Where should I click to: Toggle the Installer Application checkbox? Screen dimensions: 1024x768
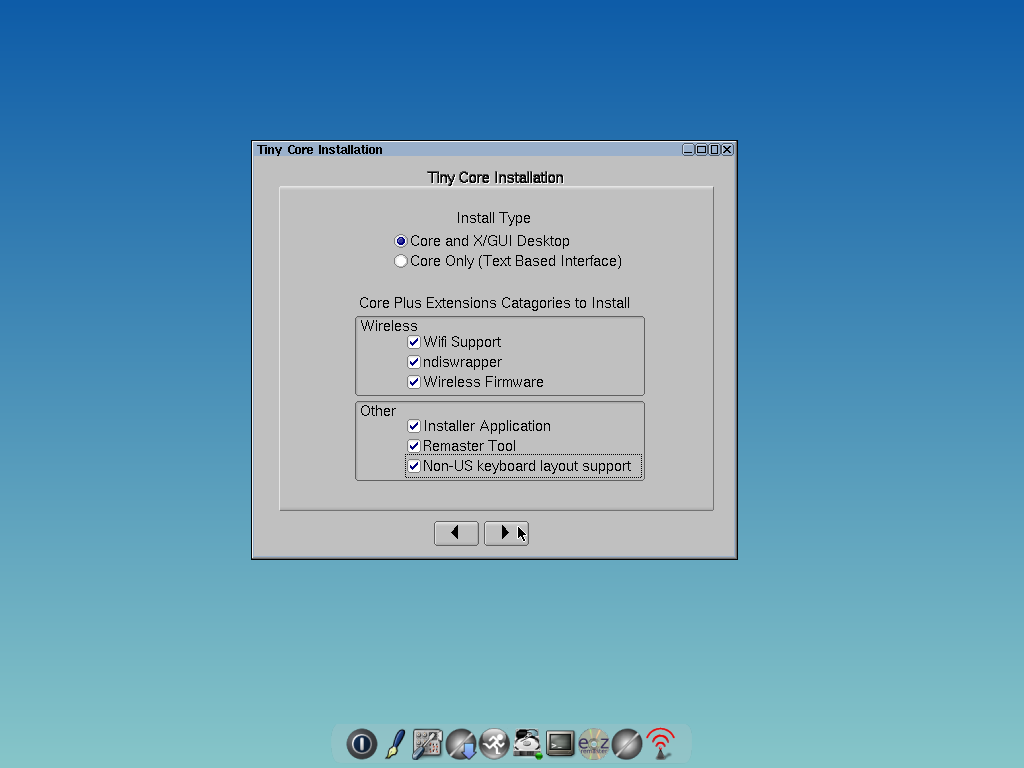(x=413, y=425)
